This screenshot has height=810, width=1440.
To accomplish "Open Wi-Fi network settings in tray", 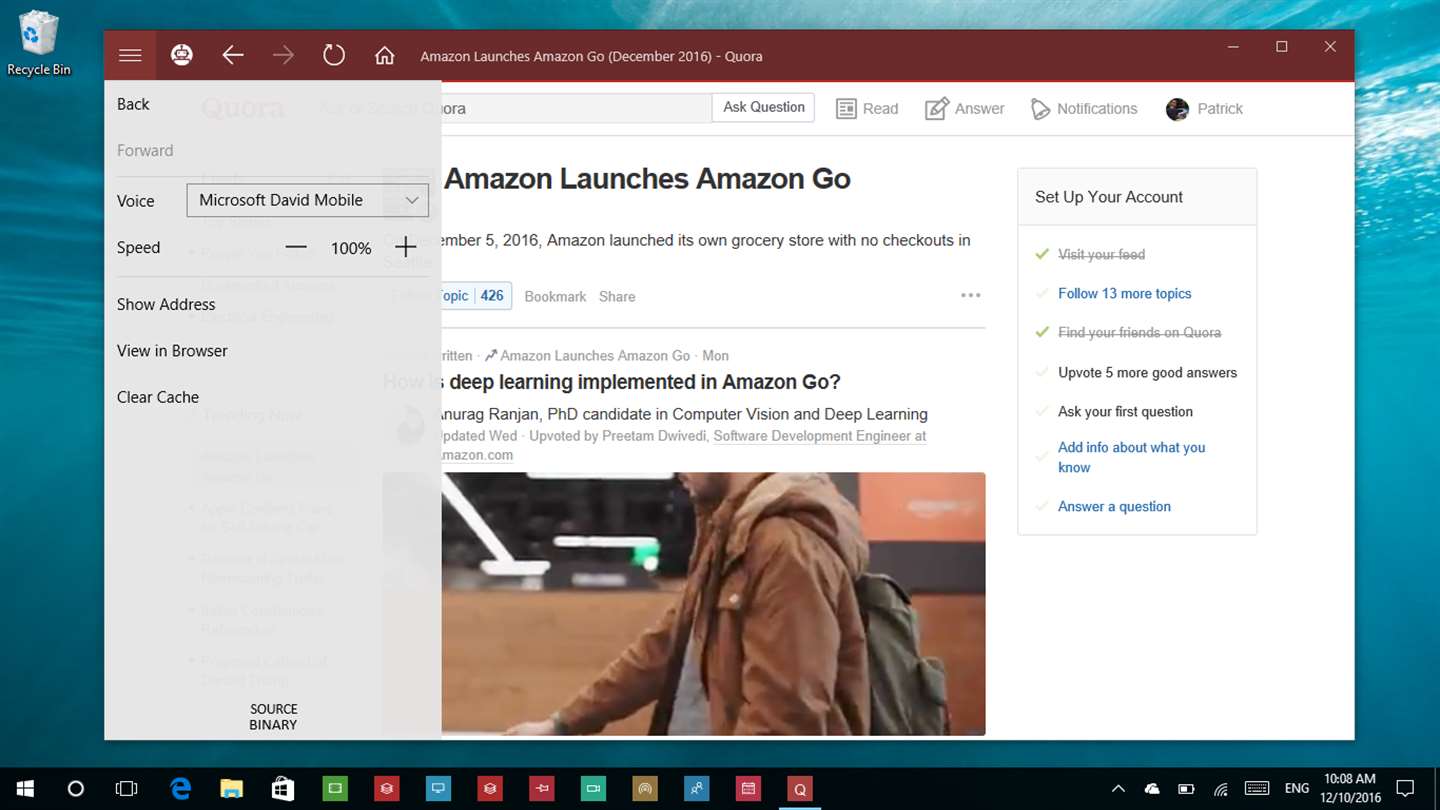I will [1221, 789].
